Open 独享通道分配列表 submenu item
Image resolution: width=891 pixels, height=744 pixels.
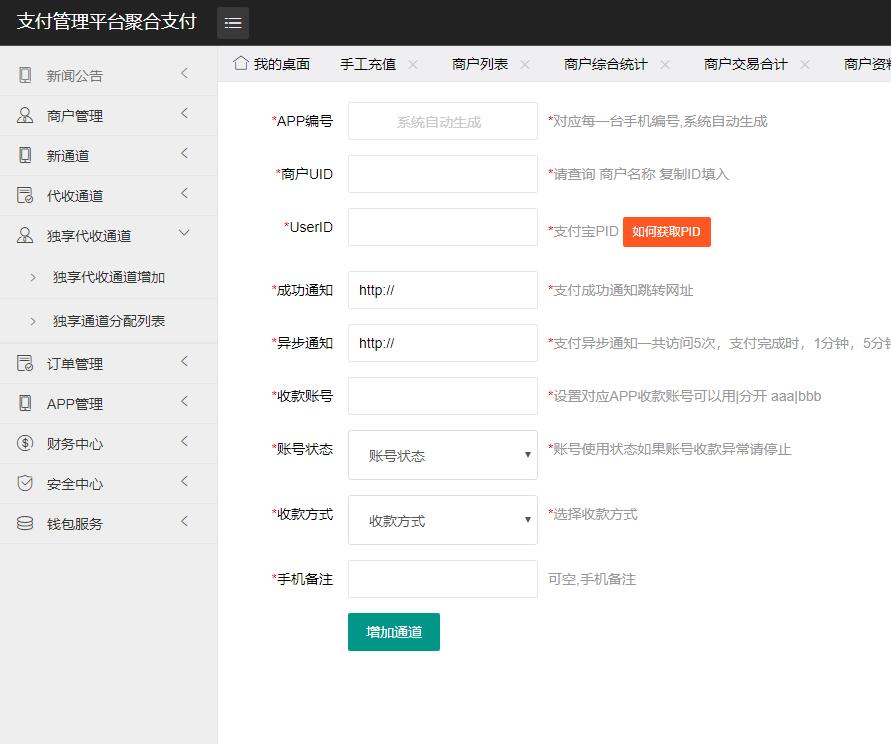[x=109, y=321]
